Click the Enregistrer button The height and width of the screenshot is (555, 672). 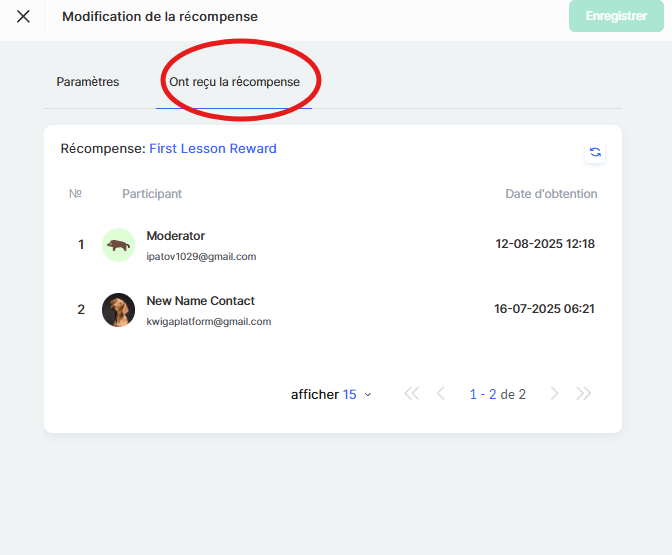[616, 16]
